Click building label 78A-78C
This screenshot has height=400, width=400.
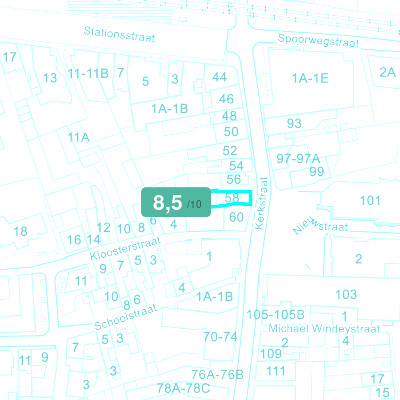coord(183,388)
